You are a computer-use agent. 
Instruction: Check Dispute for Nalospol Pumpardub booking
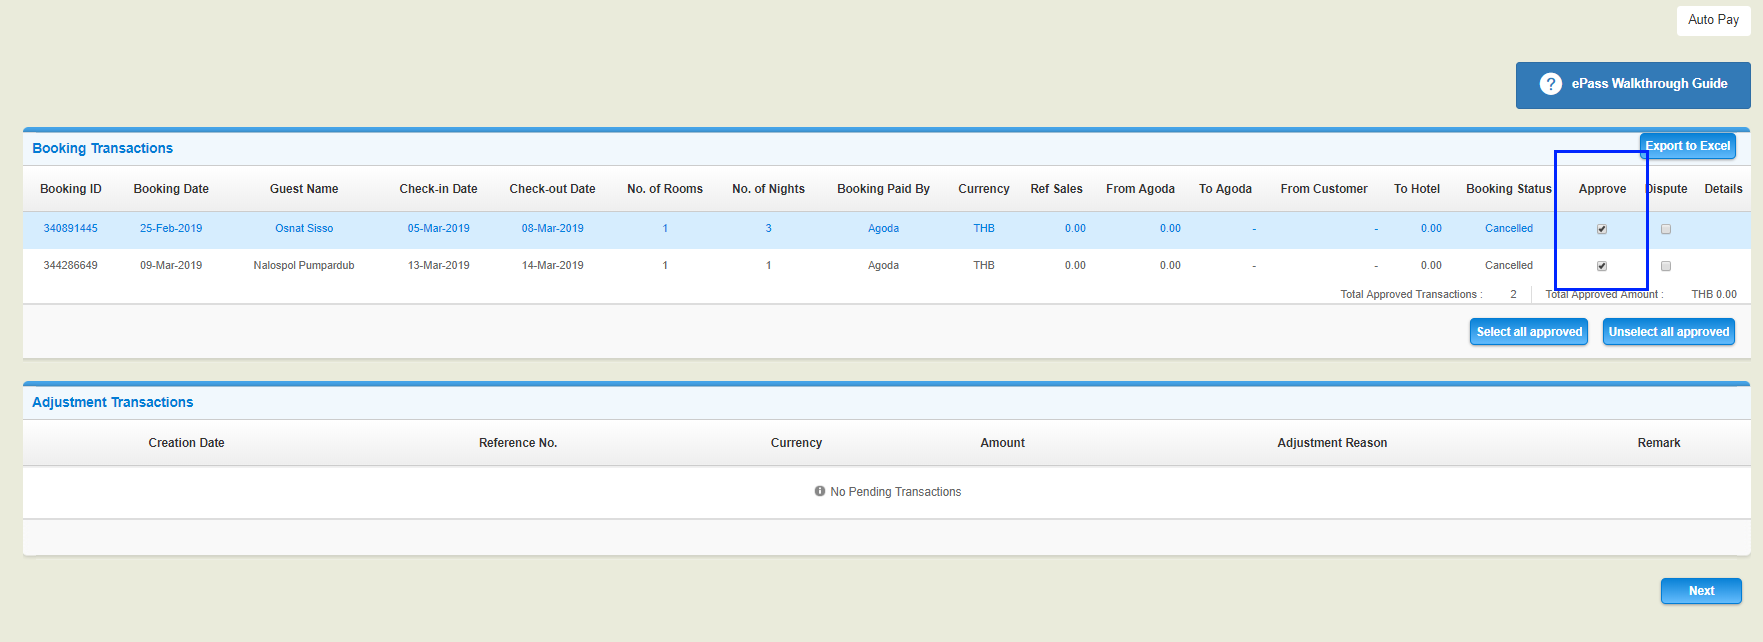click(x=1665, y=266)
